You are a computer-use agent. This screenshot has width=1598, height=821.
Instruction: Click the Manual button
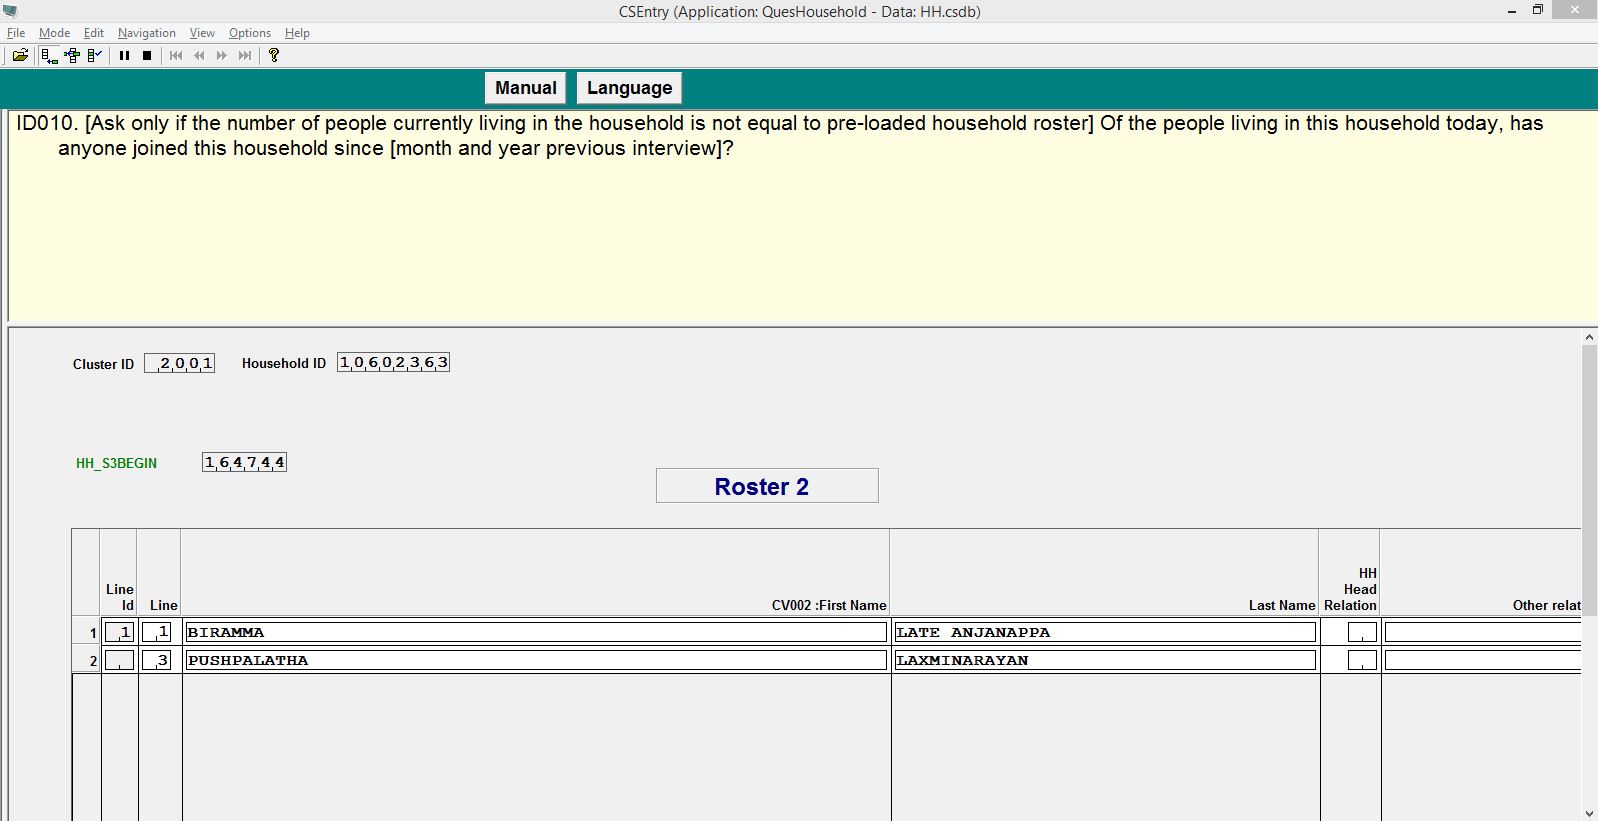coord(526,88)
